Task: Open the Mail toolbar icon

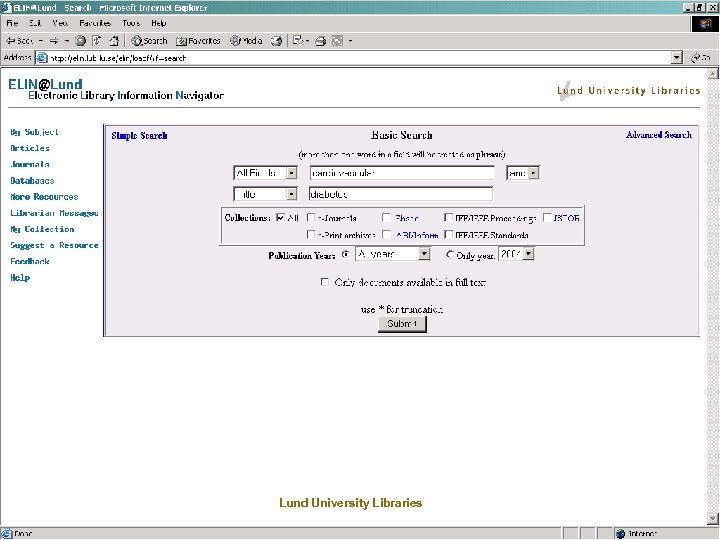Action: (x=298, y=41)
